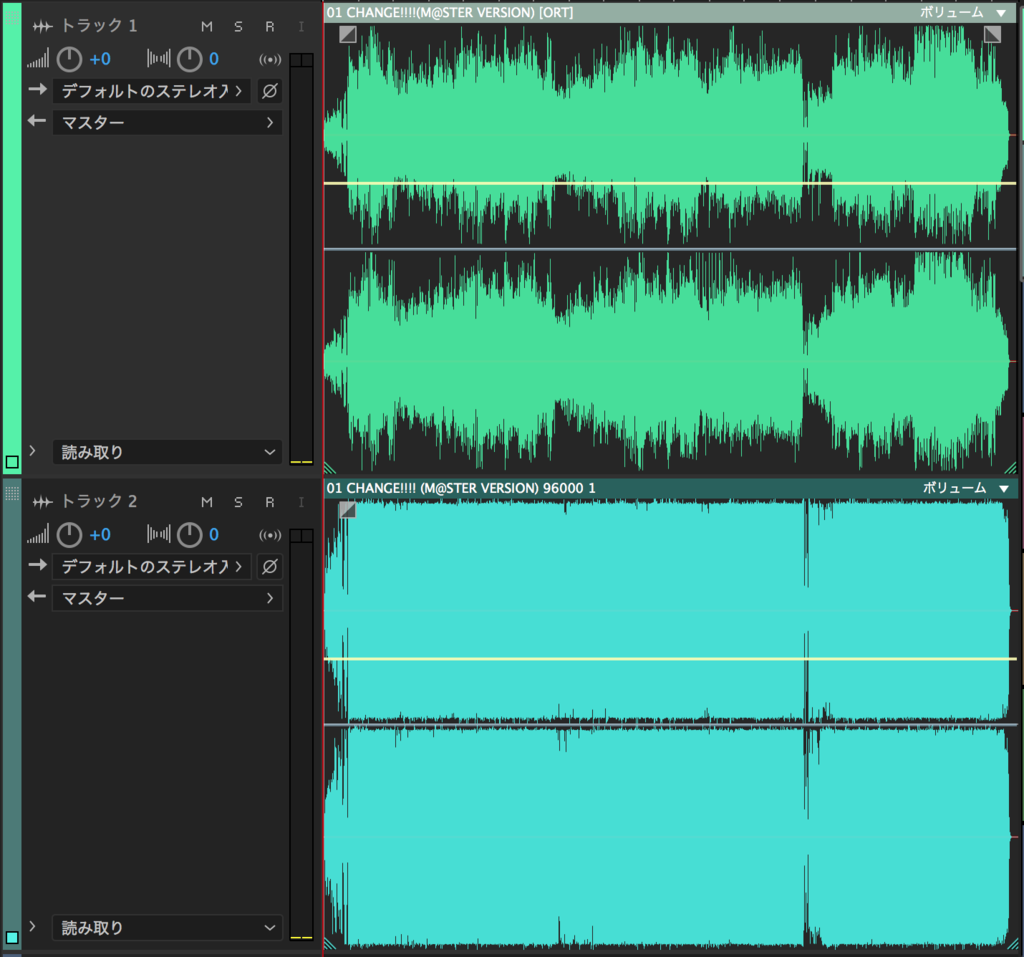The width and height of the screenshot is (1024, 957).
Task: Click the Track 1 drag grip handle
Action: click(12, 16)
